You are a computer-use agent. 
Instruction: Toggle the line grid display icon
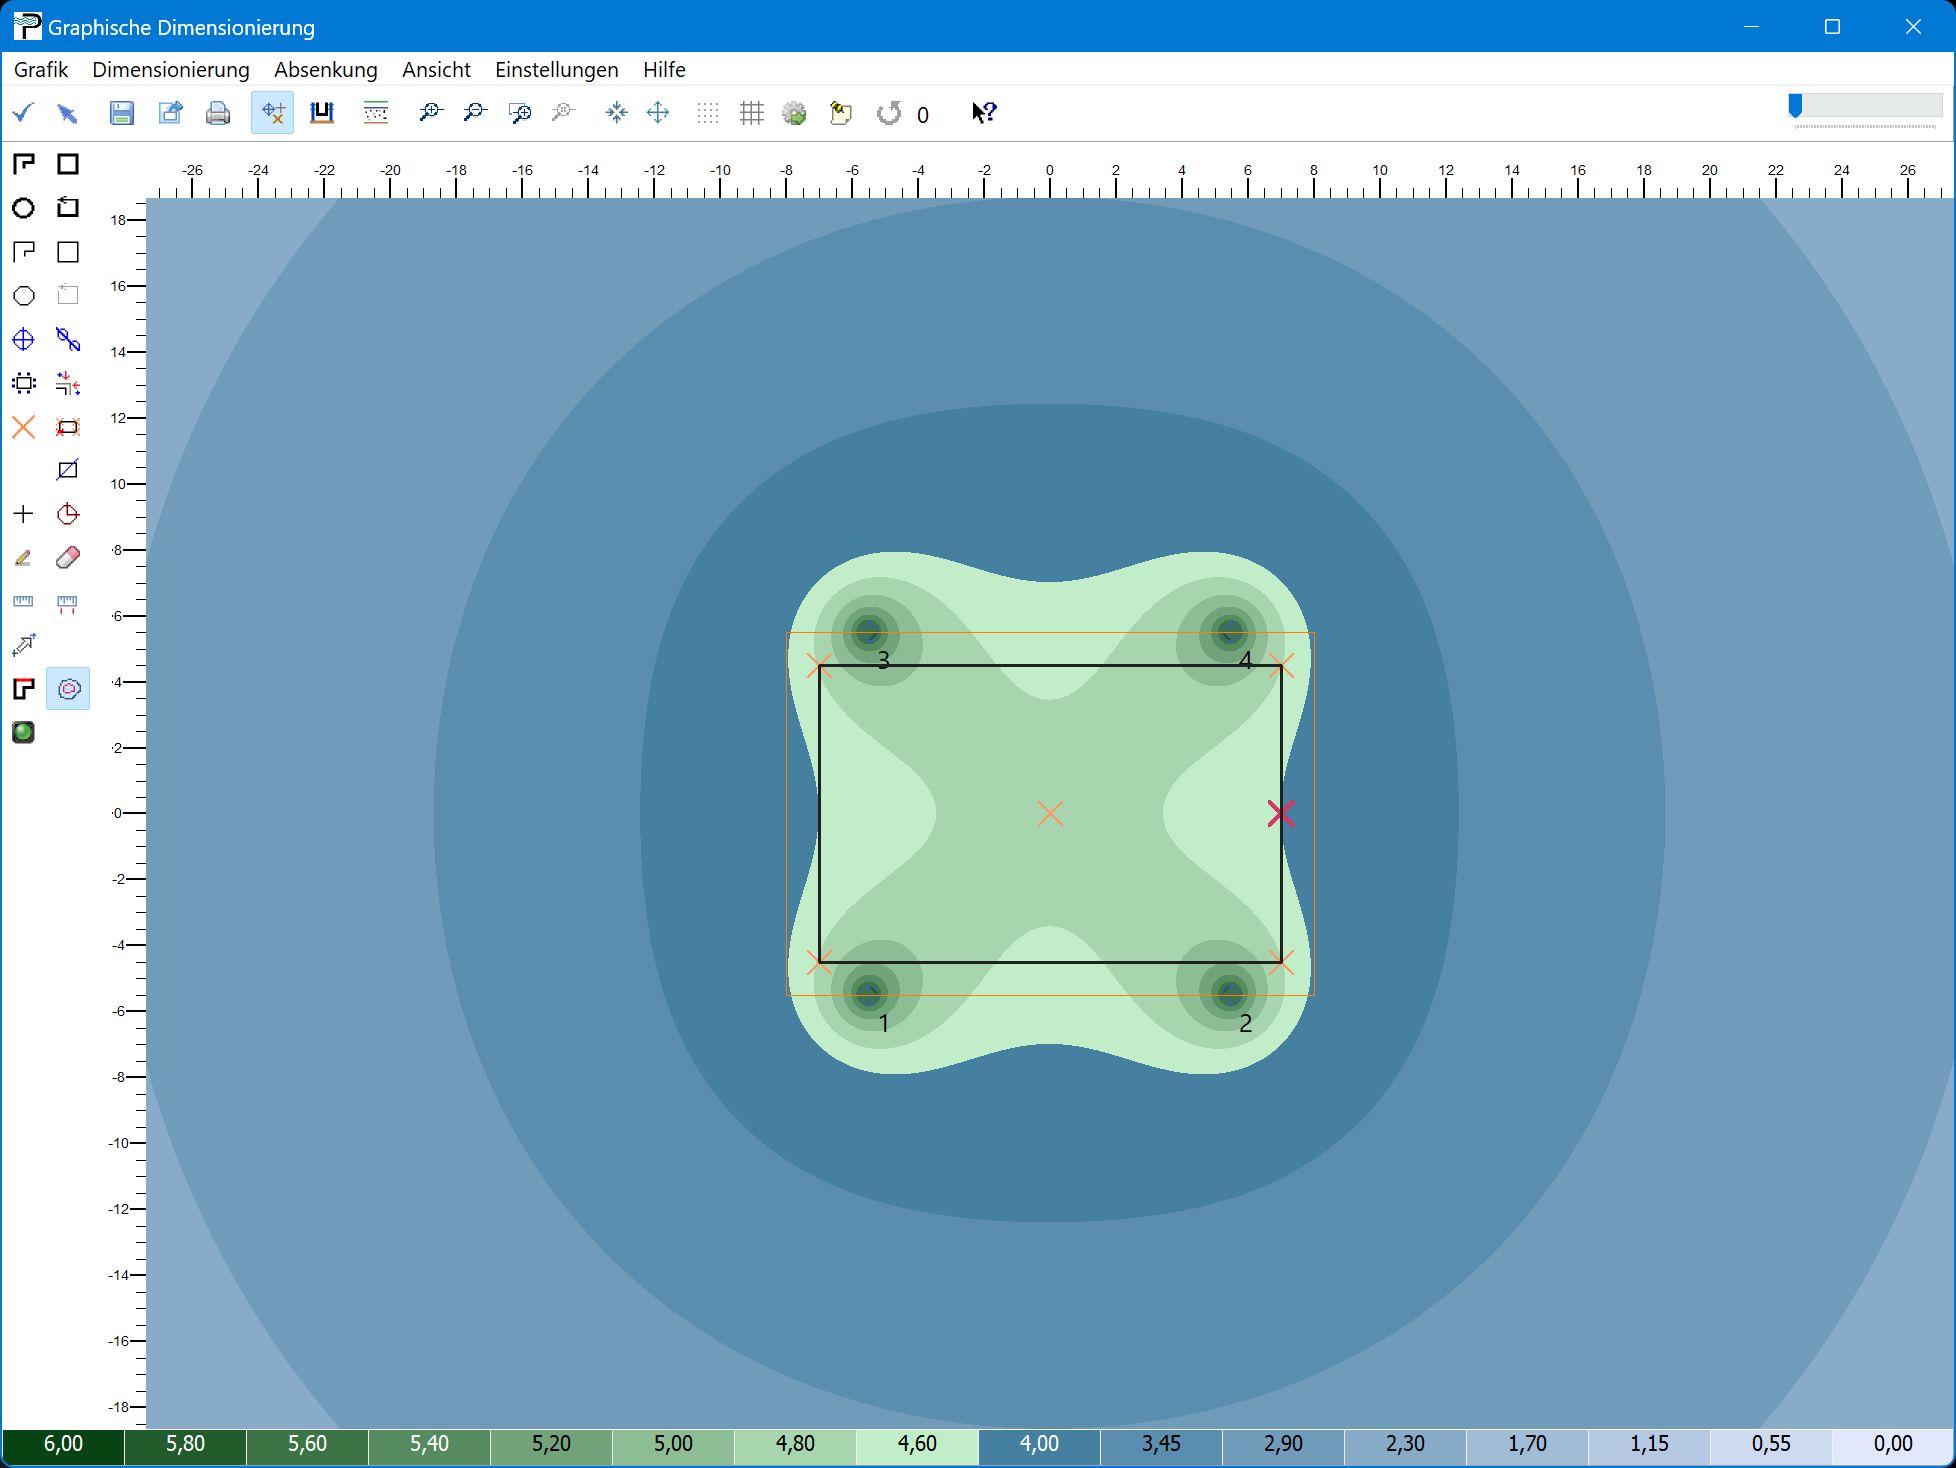(751, 113)
